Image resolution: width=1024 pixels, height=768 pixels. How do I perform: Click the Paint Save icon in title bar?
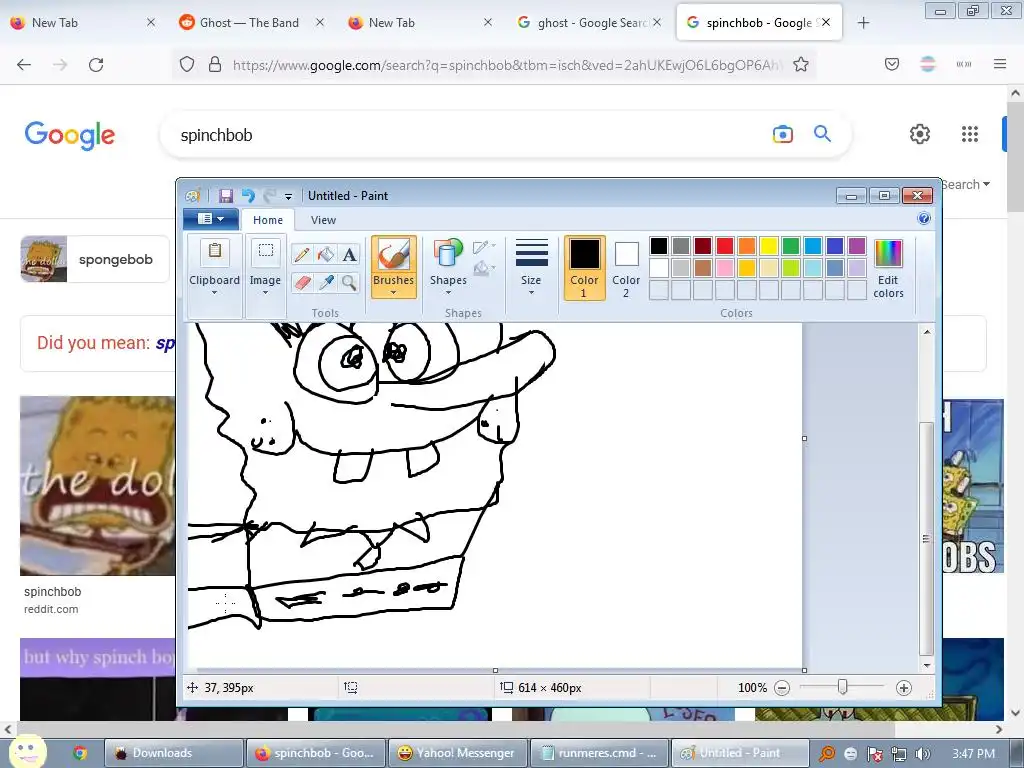click(x=226, y=195)
